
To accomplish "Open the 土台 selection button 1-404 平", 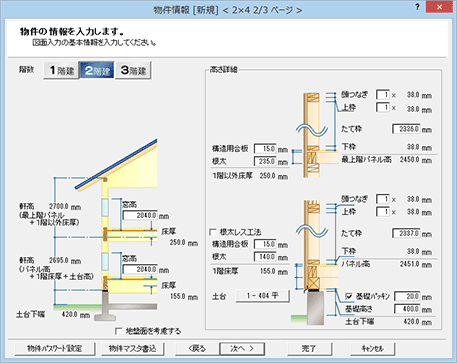I will tap(262, 296).
